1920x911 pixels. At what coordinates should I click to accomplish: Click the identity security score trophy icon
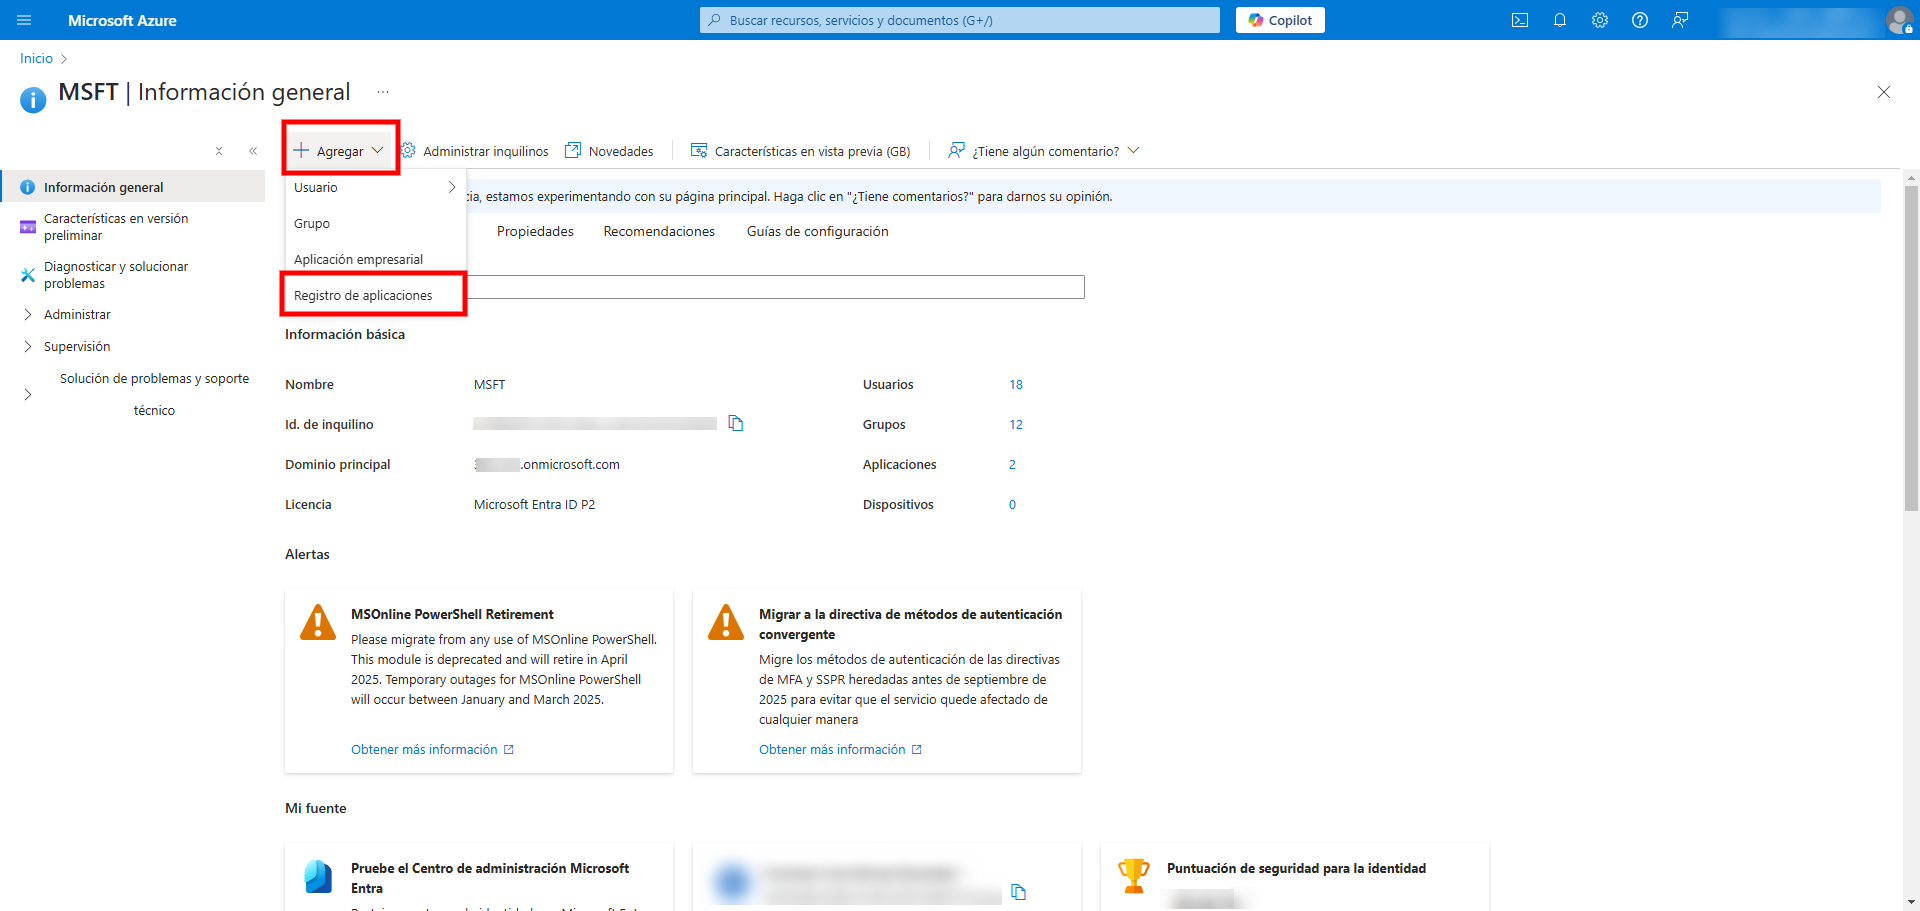click(x=1134, y=876)
